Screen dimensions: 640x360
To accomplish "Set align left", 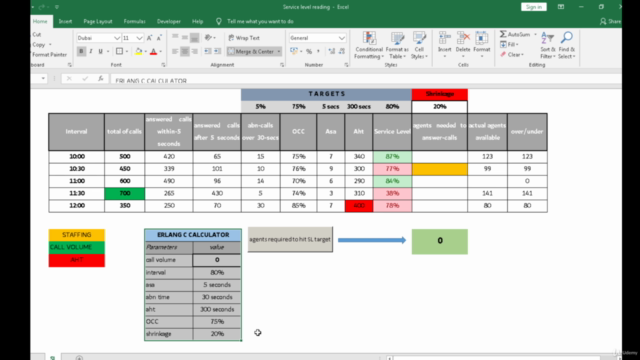I will (x=175, y=51).
